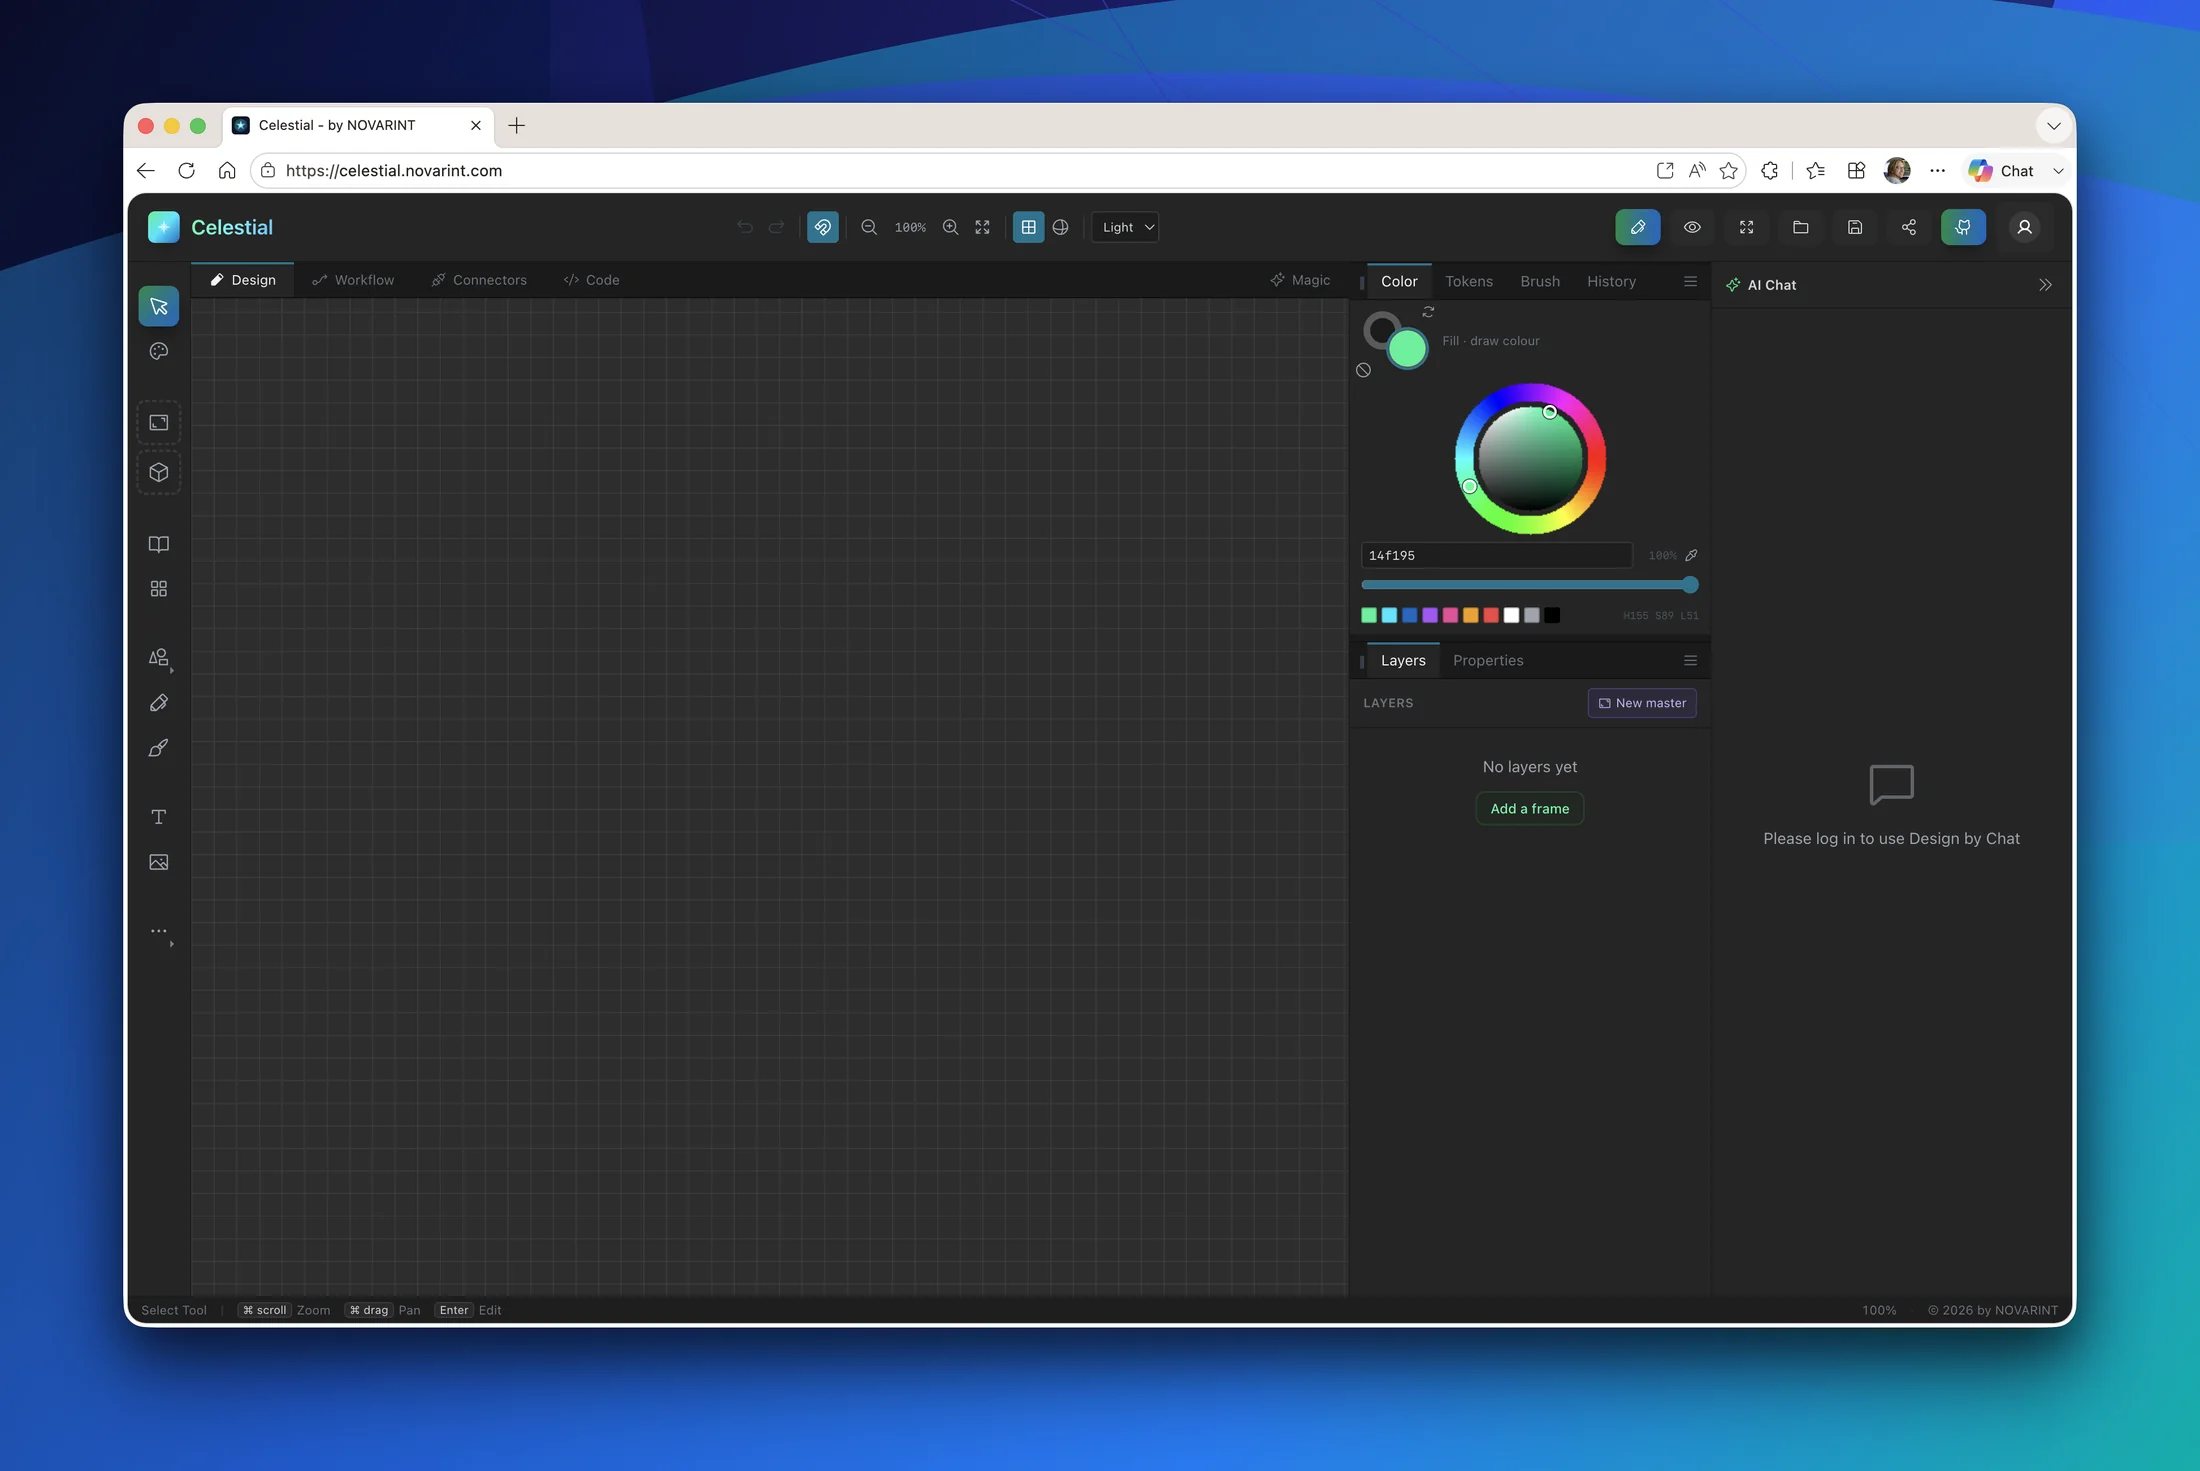The image size is (2200, 1471).
Task: Click fit-to-screen icon beside zoom
Action: 983,227
